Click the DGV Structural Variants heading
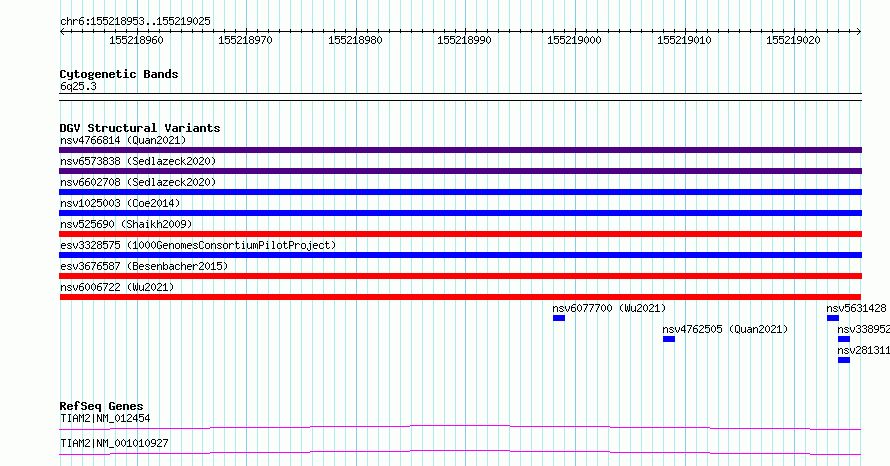This screenshot has height=466, width=890. coord(140,128)
